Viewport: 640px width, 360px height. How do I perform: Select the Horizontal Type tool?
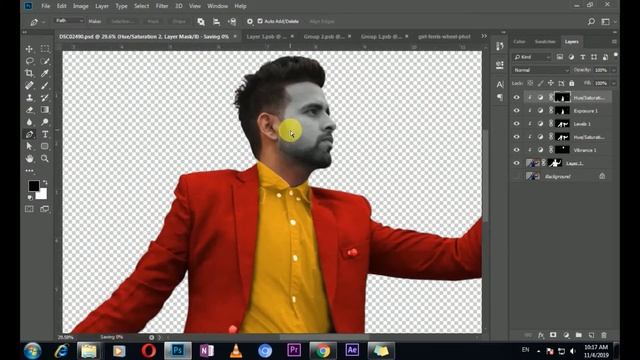(45, 134)
